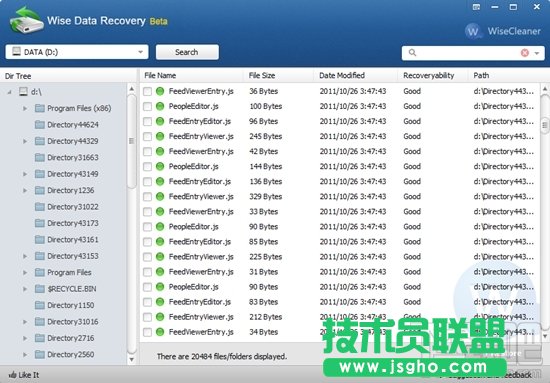Click green status icon of 225 Bytes file
This screenshot has height=383, width=550.
[x=160, y=257]
